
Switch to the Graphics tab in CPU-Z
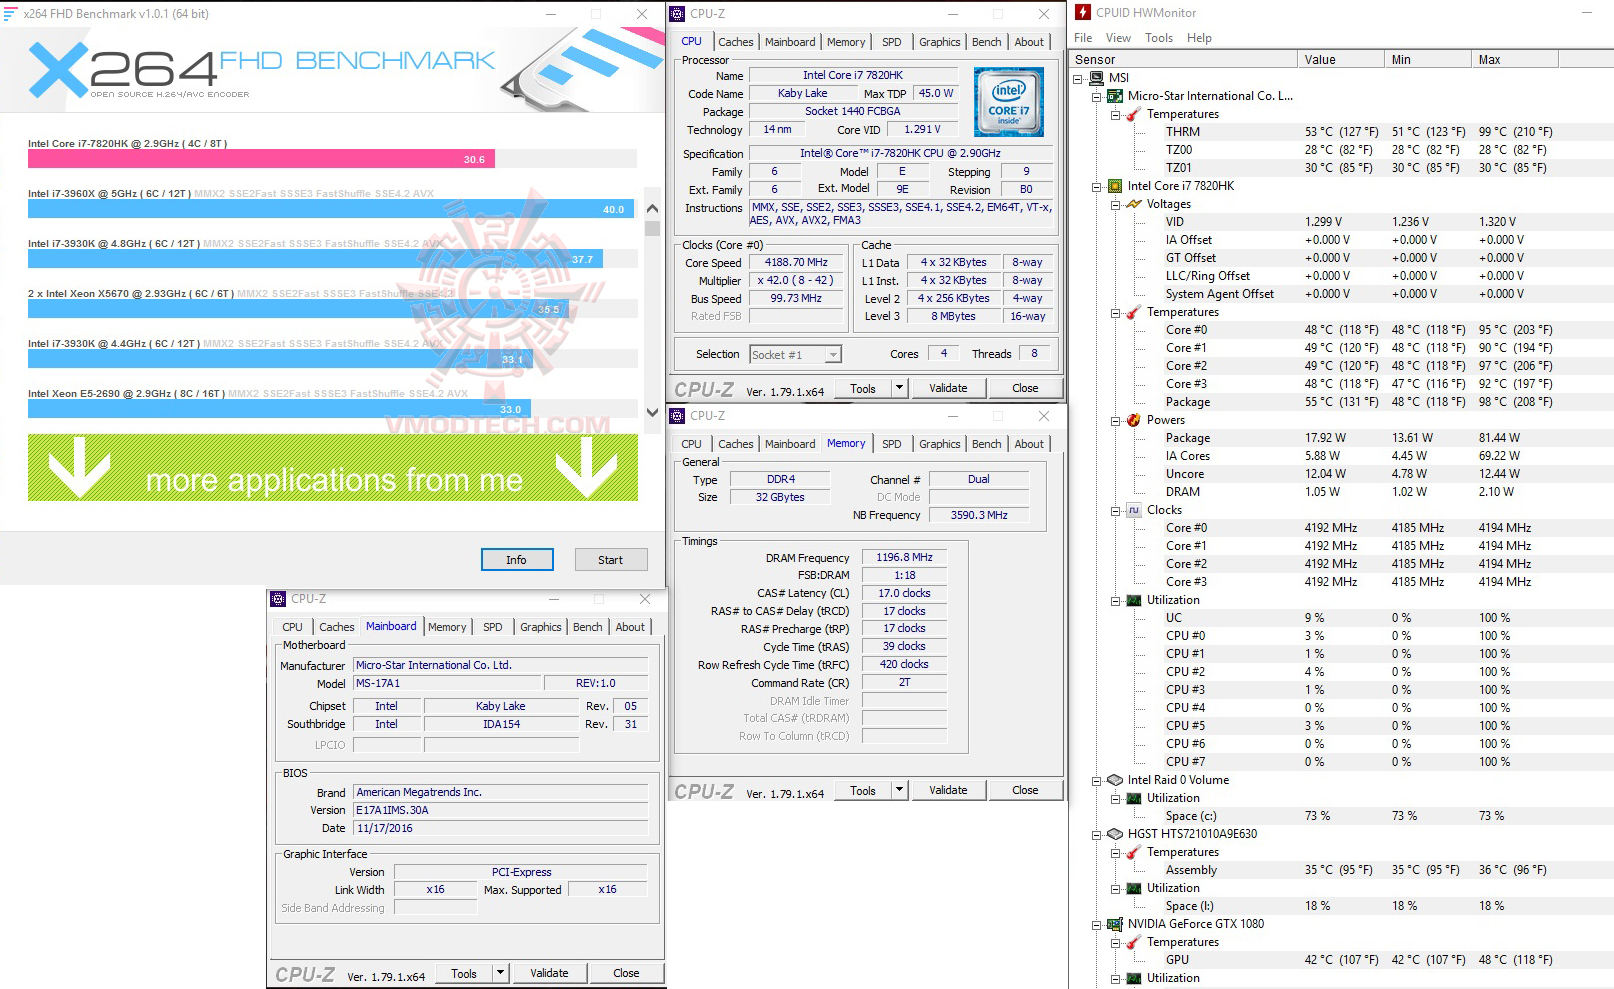[x=938, y=41]
